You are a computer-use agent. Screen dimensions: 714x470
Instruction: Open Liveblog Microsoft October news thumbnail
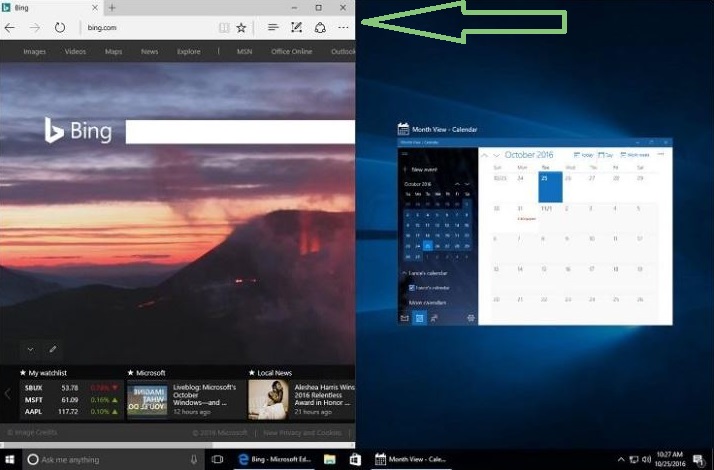147,400
